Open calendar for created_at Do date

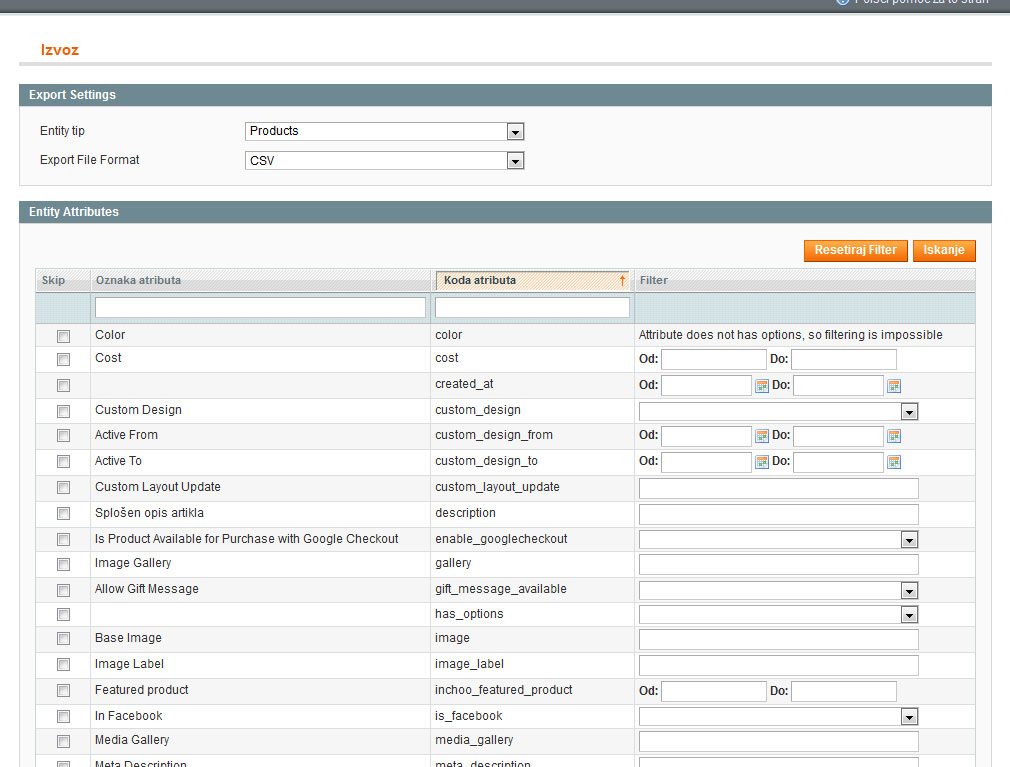894,386
